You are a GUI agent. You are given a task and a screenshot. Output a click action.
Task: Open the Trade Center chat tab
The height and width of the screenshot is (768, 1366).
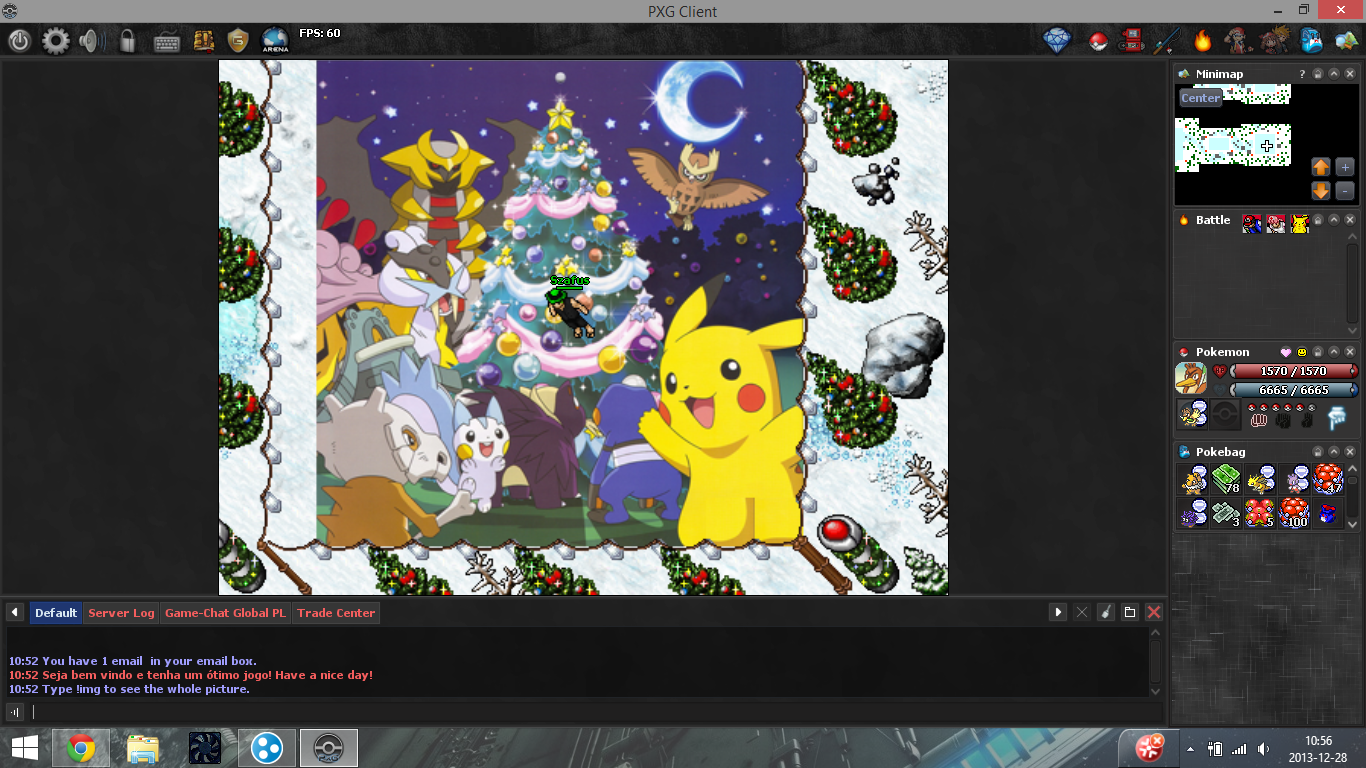point(336,613)
